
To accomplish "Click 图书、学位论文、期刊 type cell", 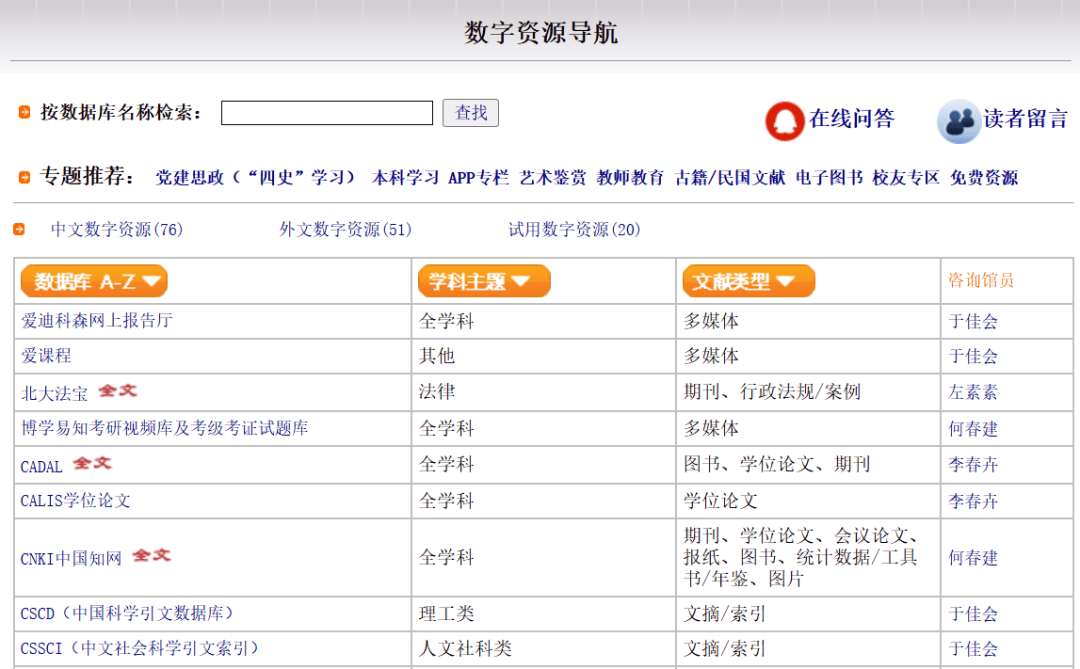I will (777, 464).
